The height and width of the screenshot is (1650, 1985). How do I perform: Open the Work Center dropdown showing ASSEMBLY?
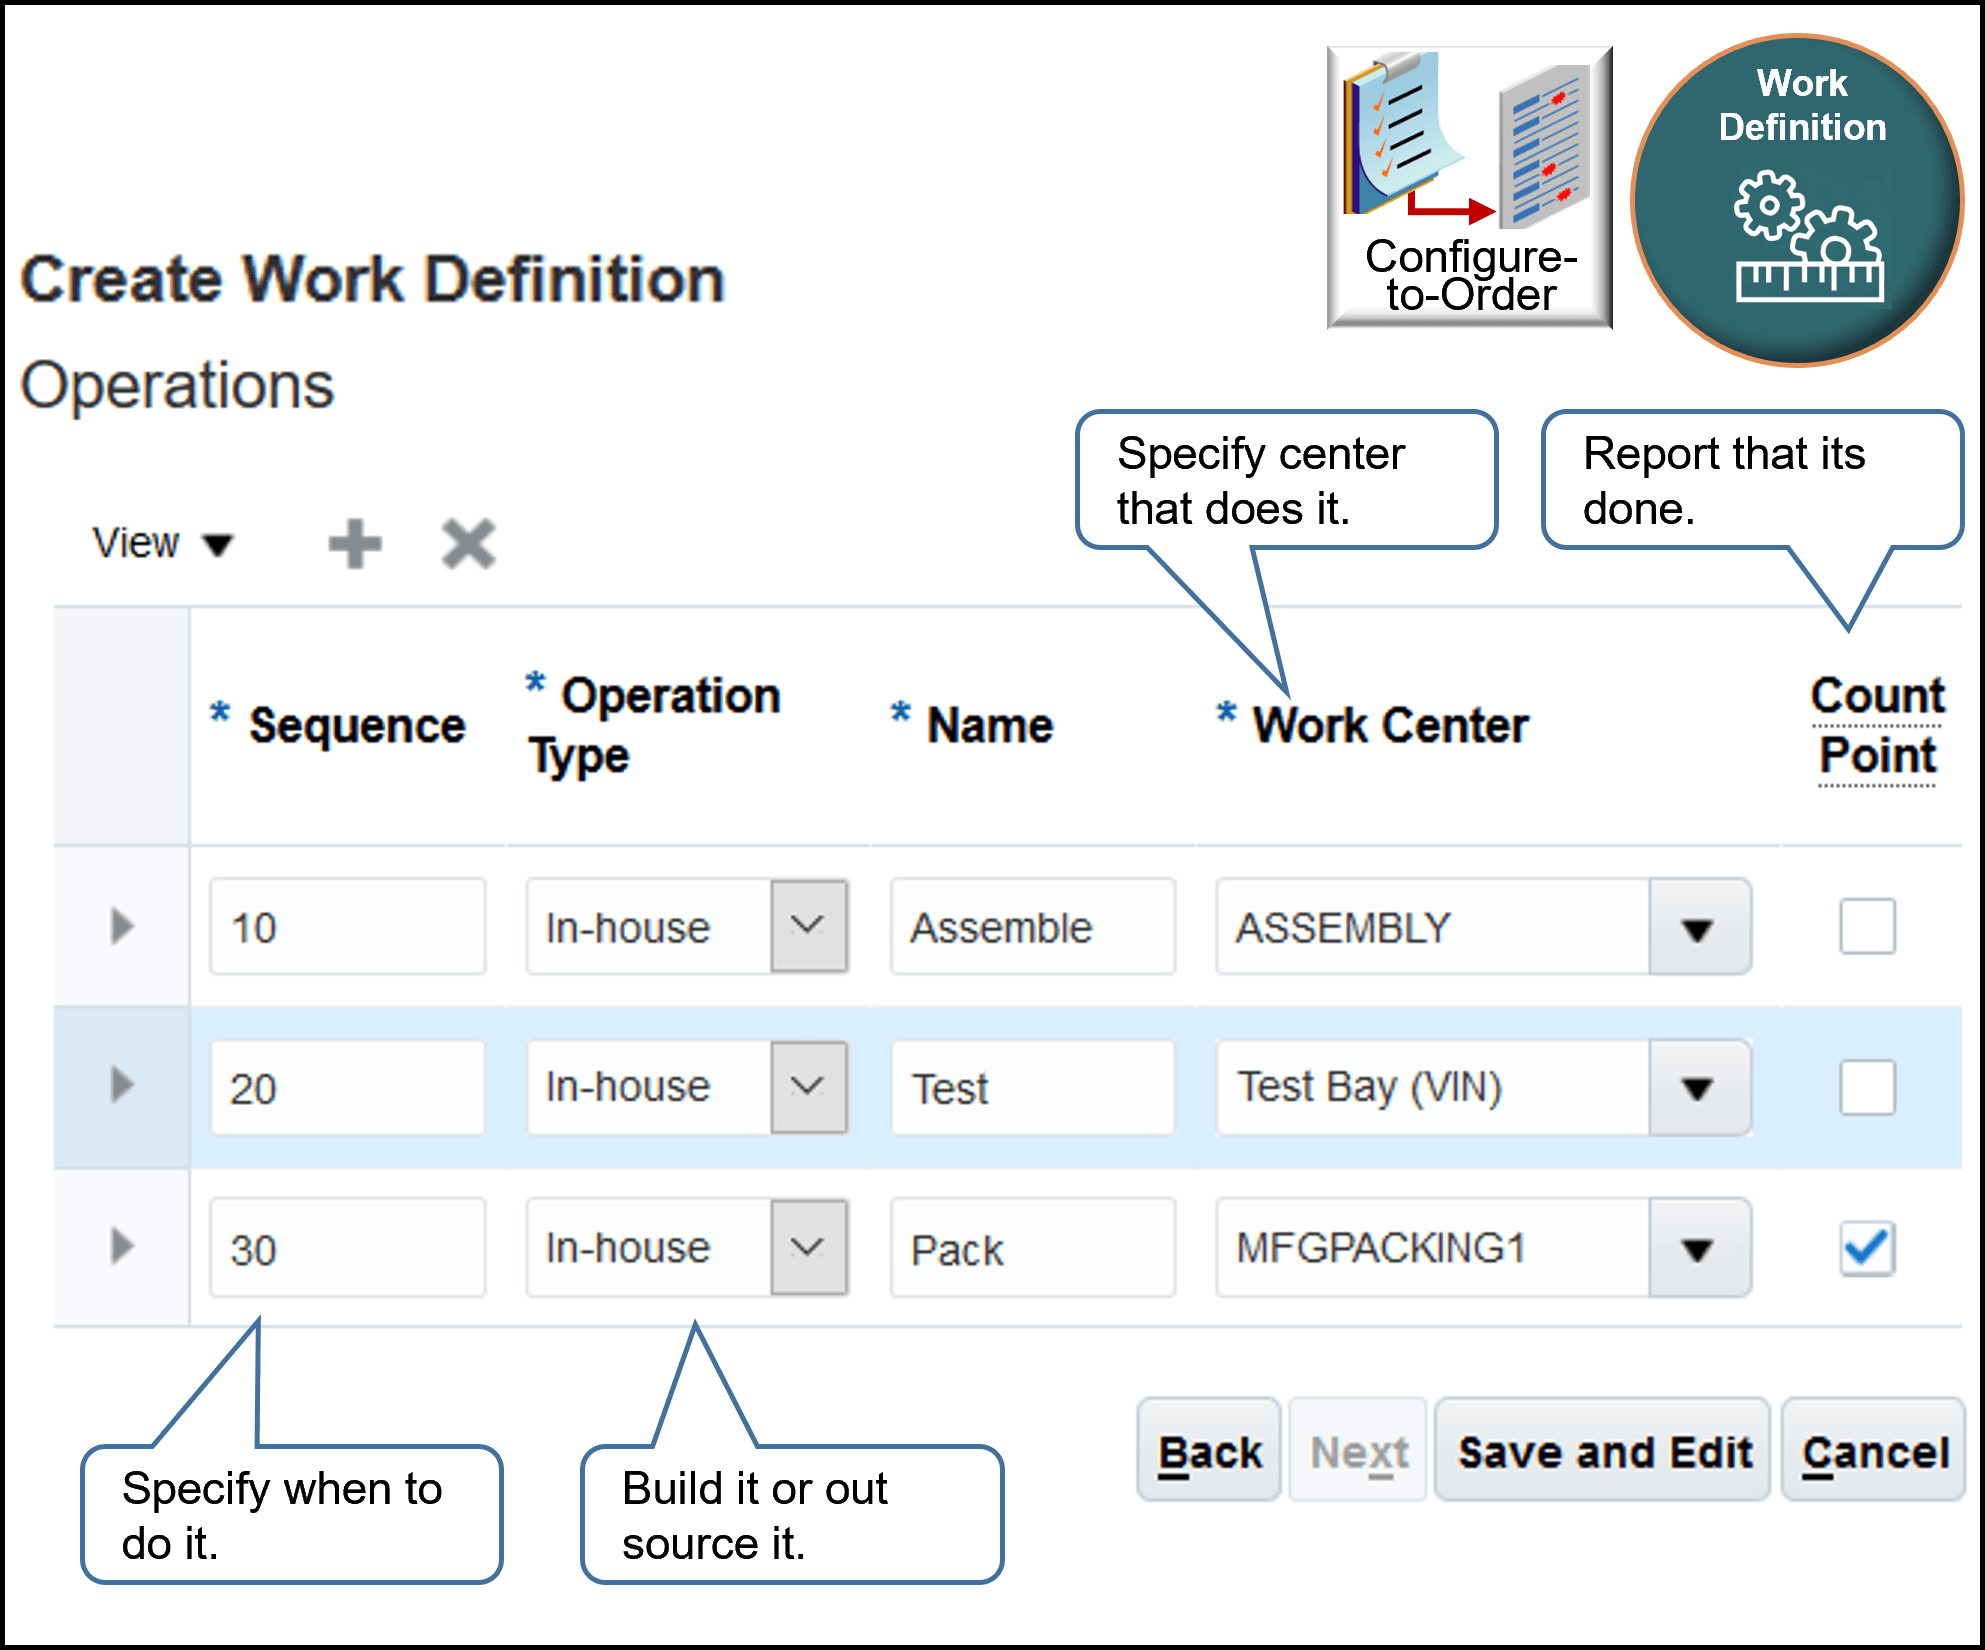tap(1698, 926)
